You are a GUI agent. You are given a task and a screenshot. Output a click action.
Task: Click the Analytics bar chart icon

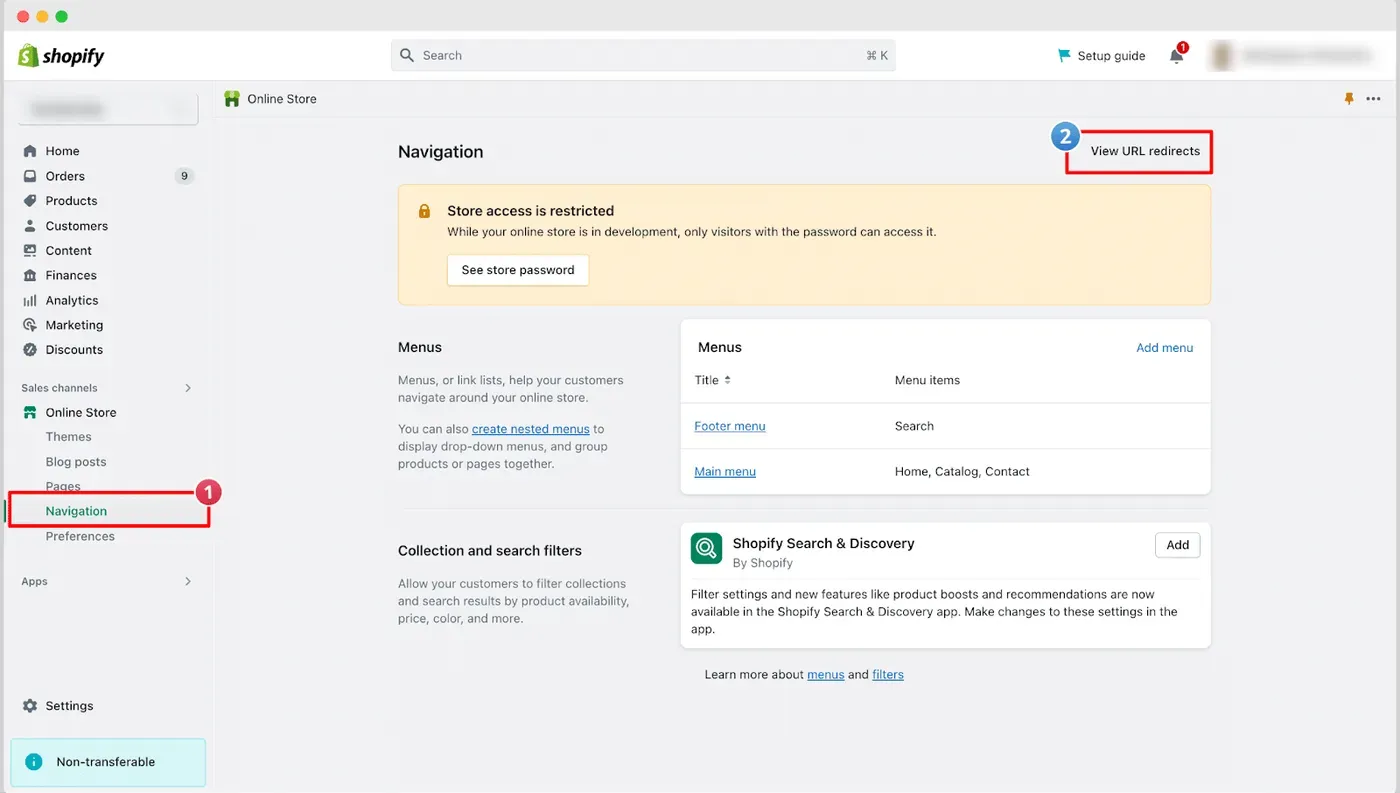[30, 300]
